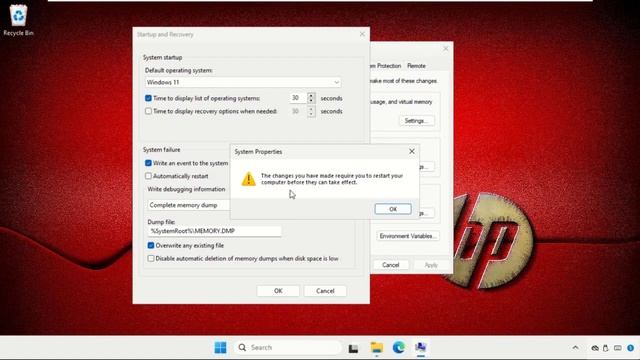Open the Recycle Bin desktop icon

coord(18,20)
